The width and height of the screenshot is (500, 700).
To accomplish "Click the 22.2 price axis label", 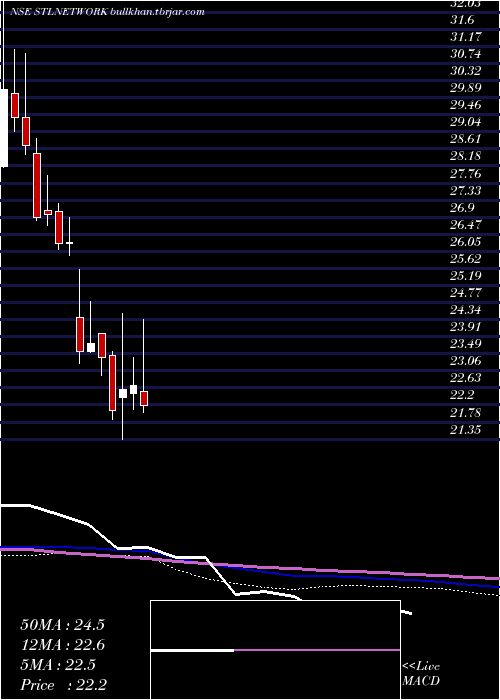I will (x=461, y=395).
